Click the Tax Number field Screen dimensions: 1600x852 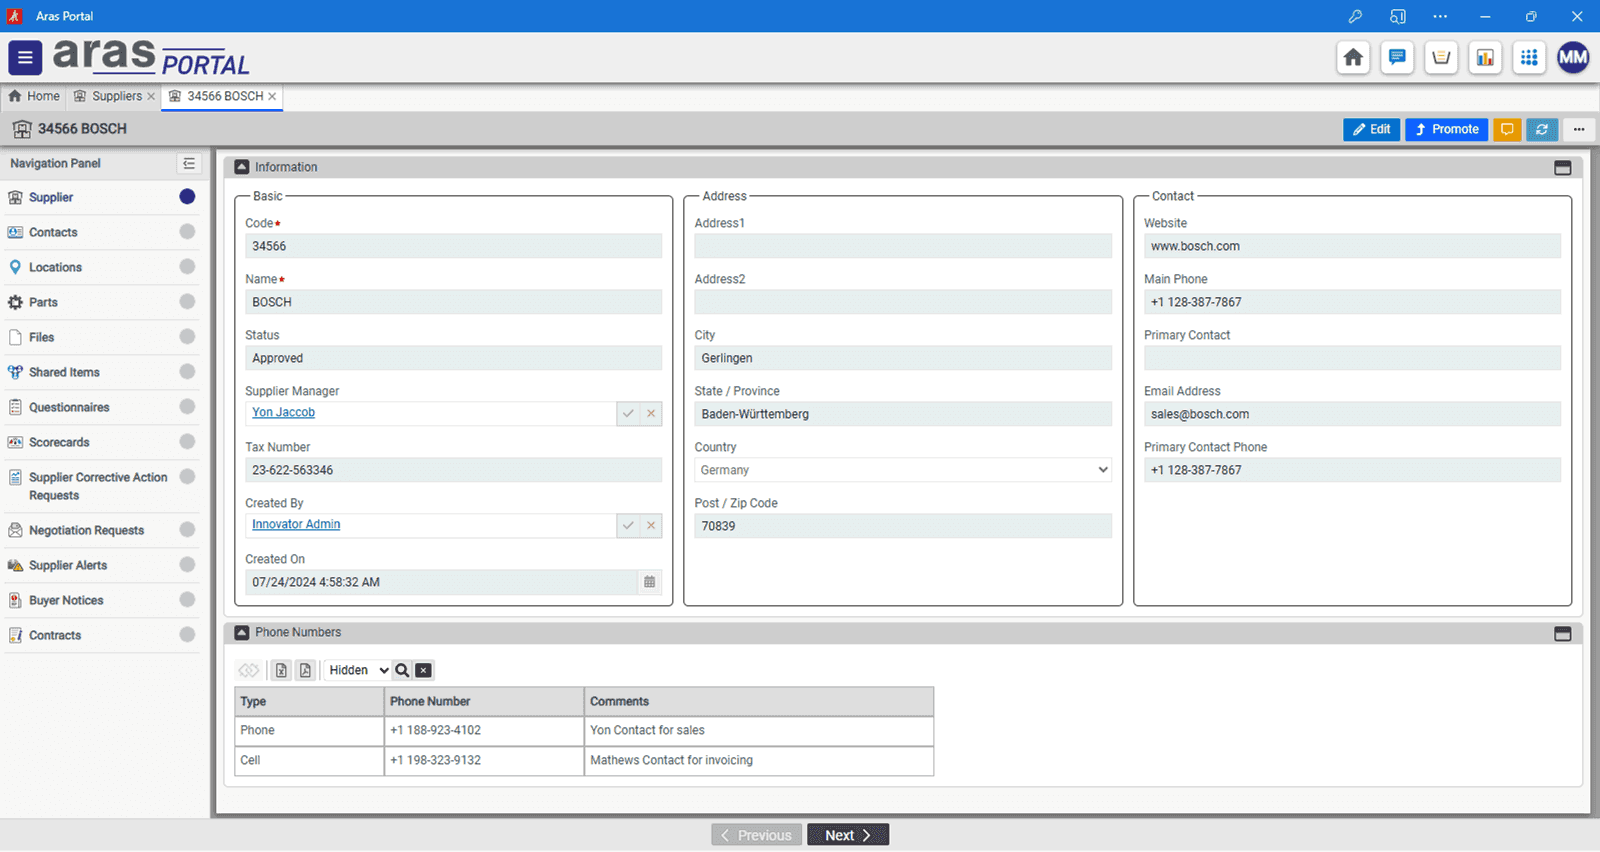coord(453,470)
